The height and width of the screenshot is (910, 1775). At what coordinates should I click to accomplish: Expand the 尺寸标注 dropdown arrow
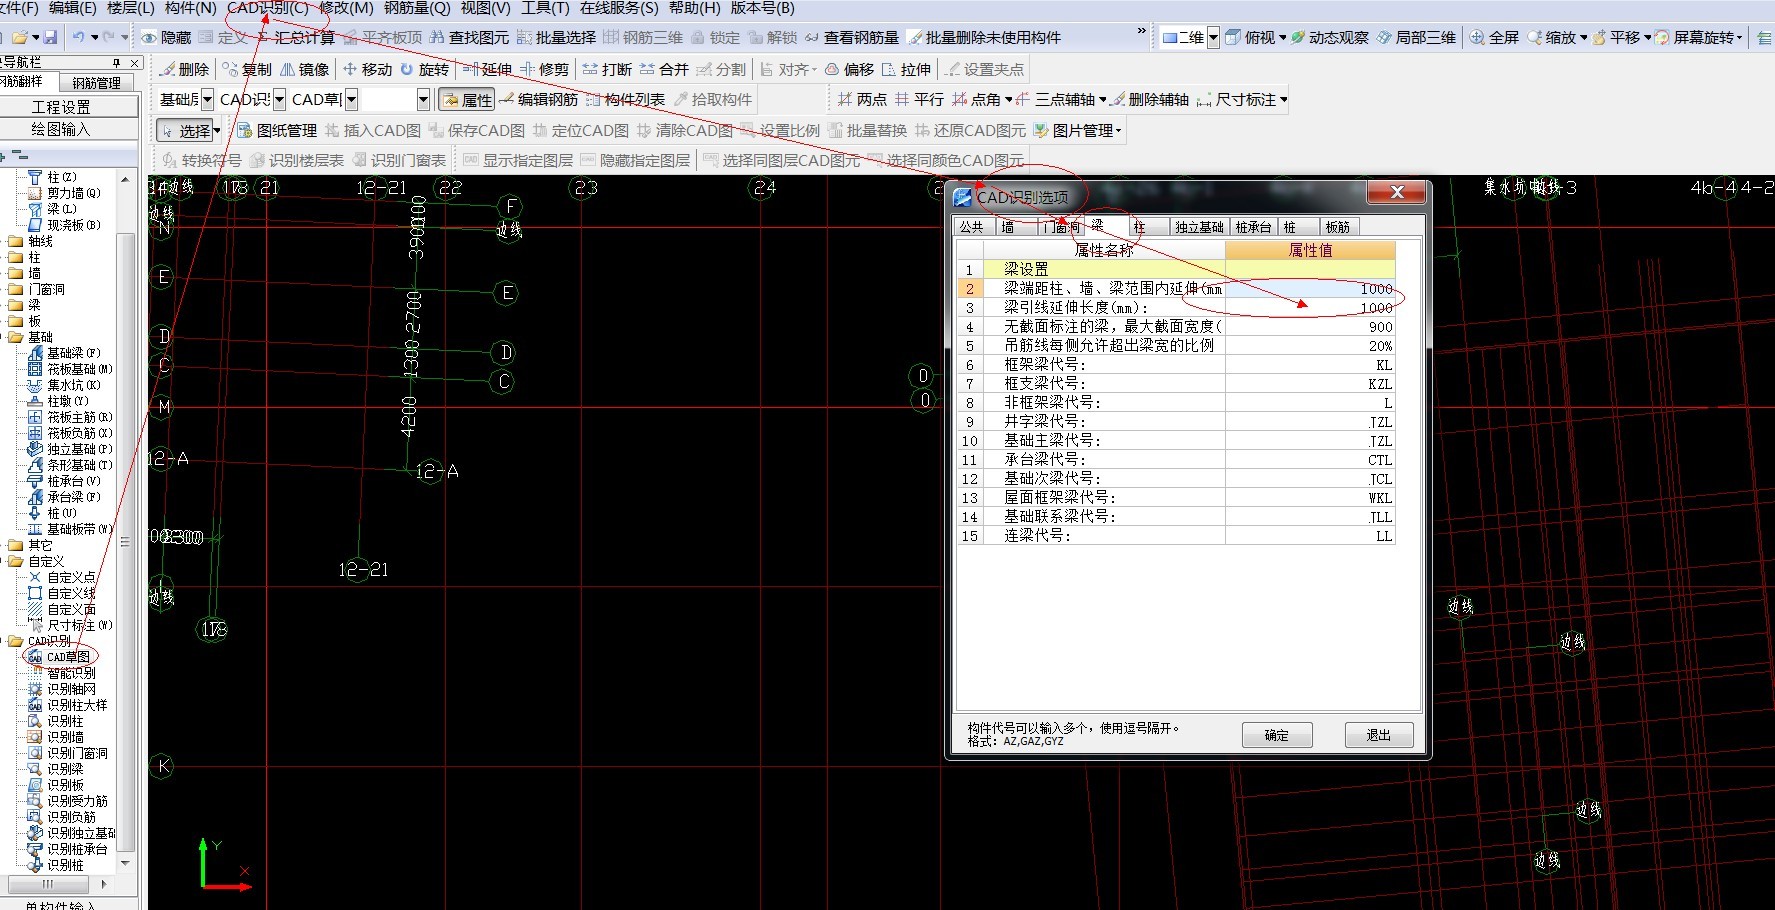point(1283,99)
